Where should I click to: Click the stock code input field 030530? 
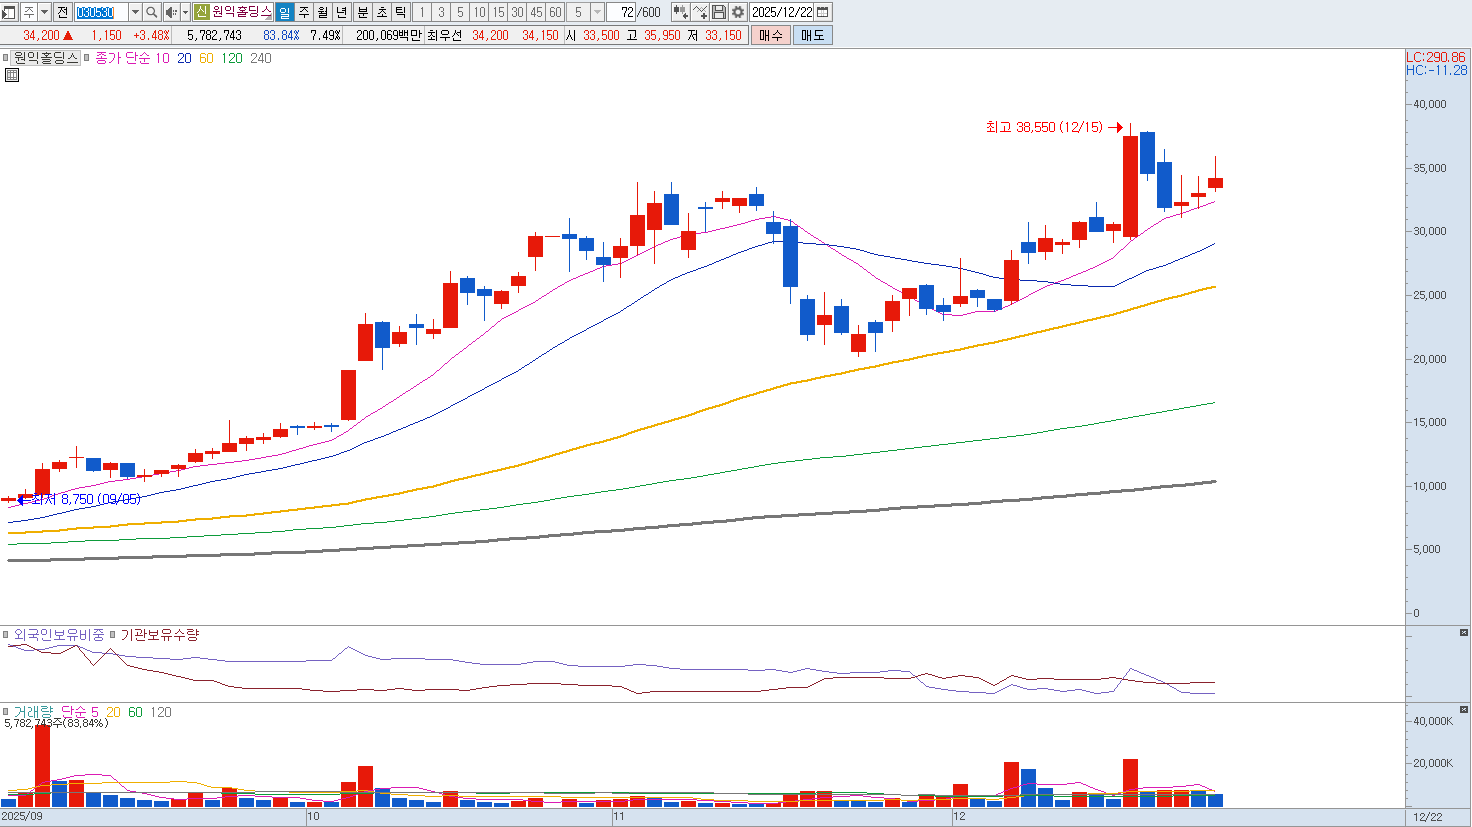(x=101, y=12)
